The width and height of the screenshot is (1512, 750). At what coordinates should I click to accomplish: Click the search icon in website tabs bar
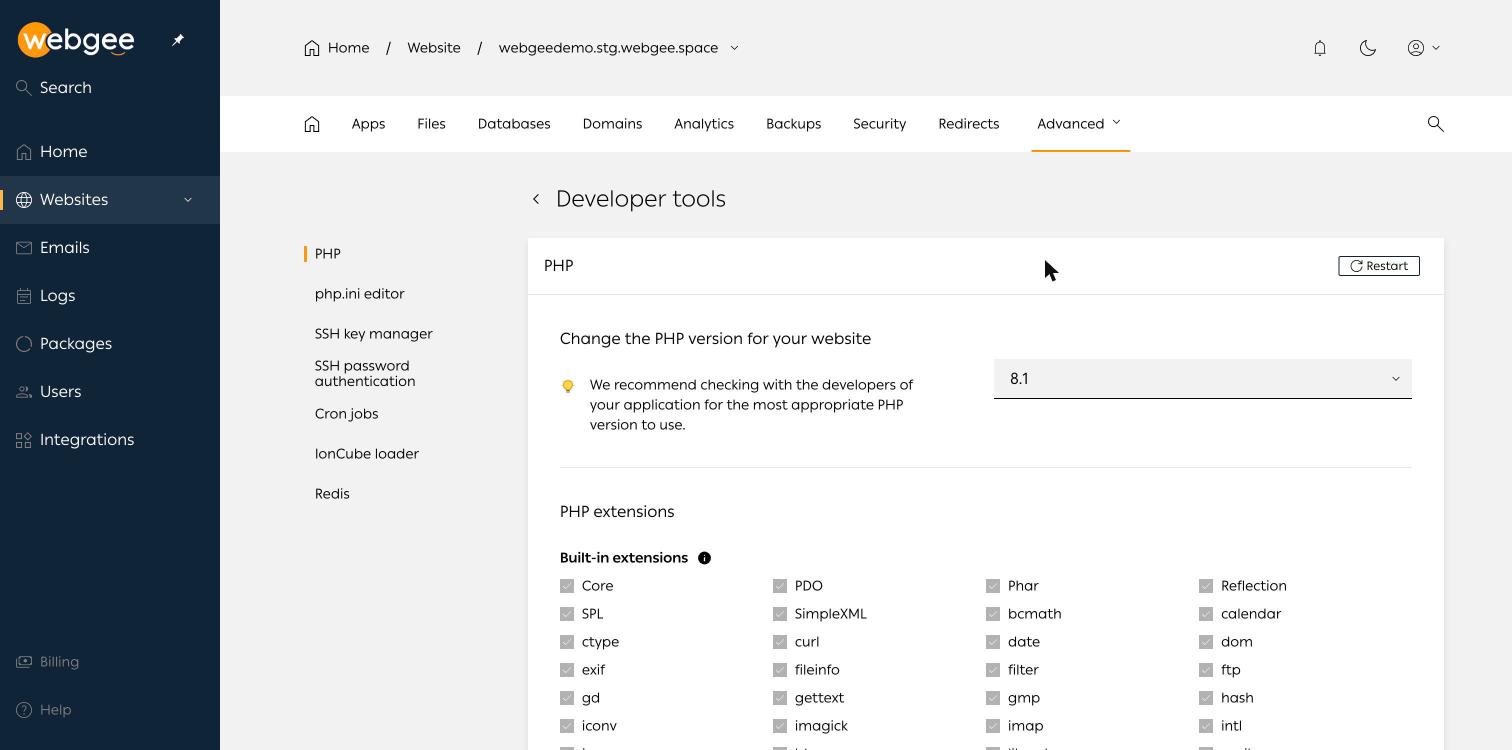pos(1435,124)
